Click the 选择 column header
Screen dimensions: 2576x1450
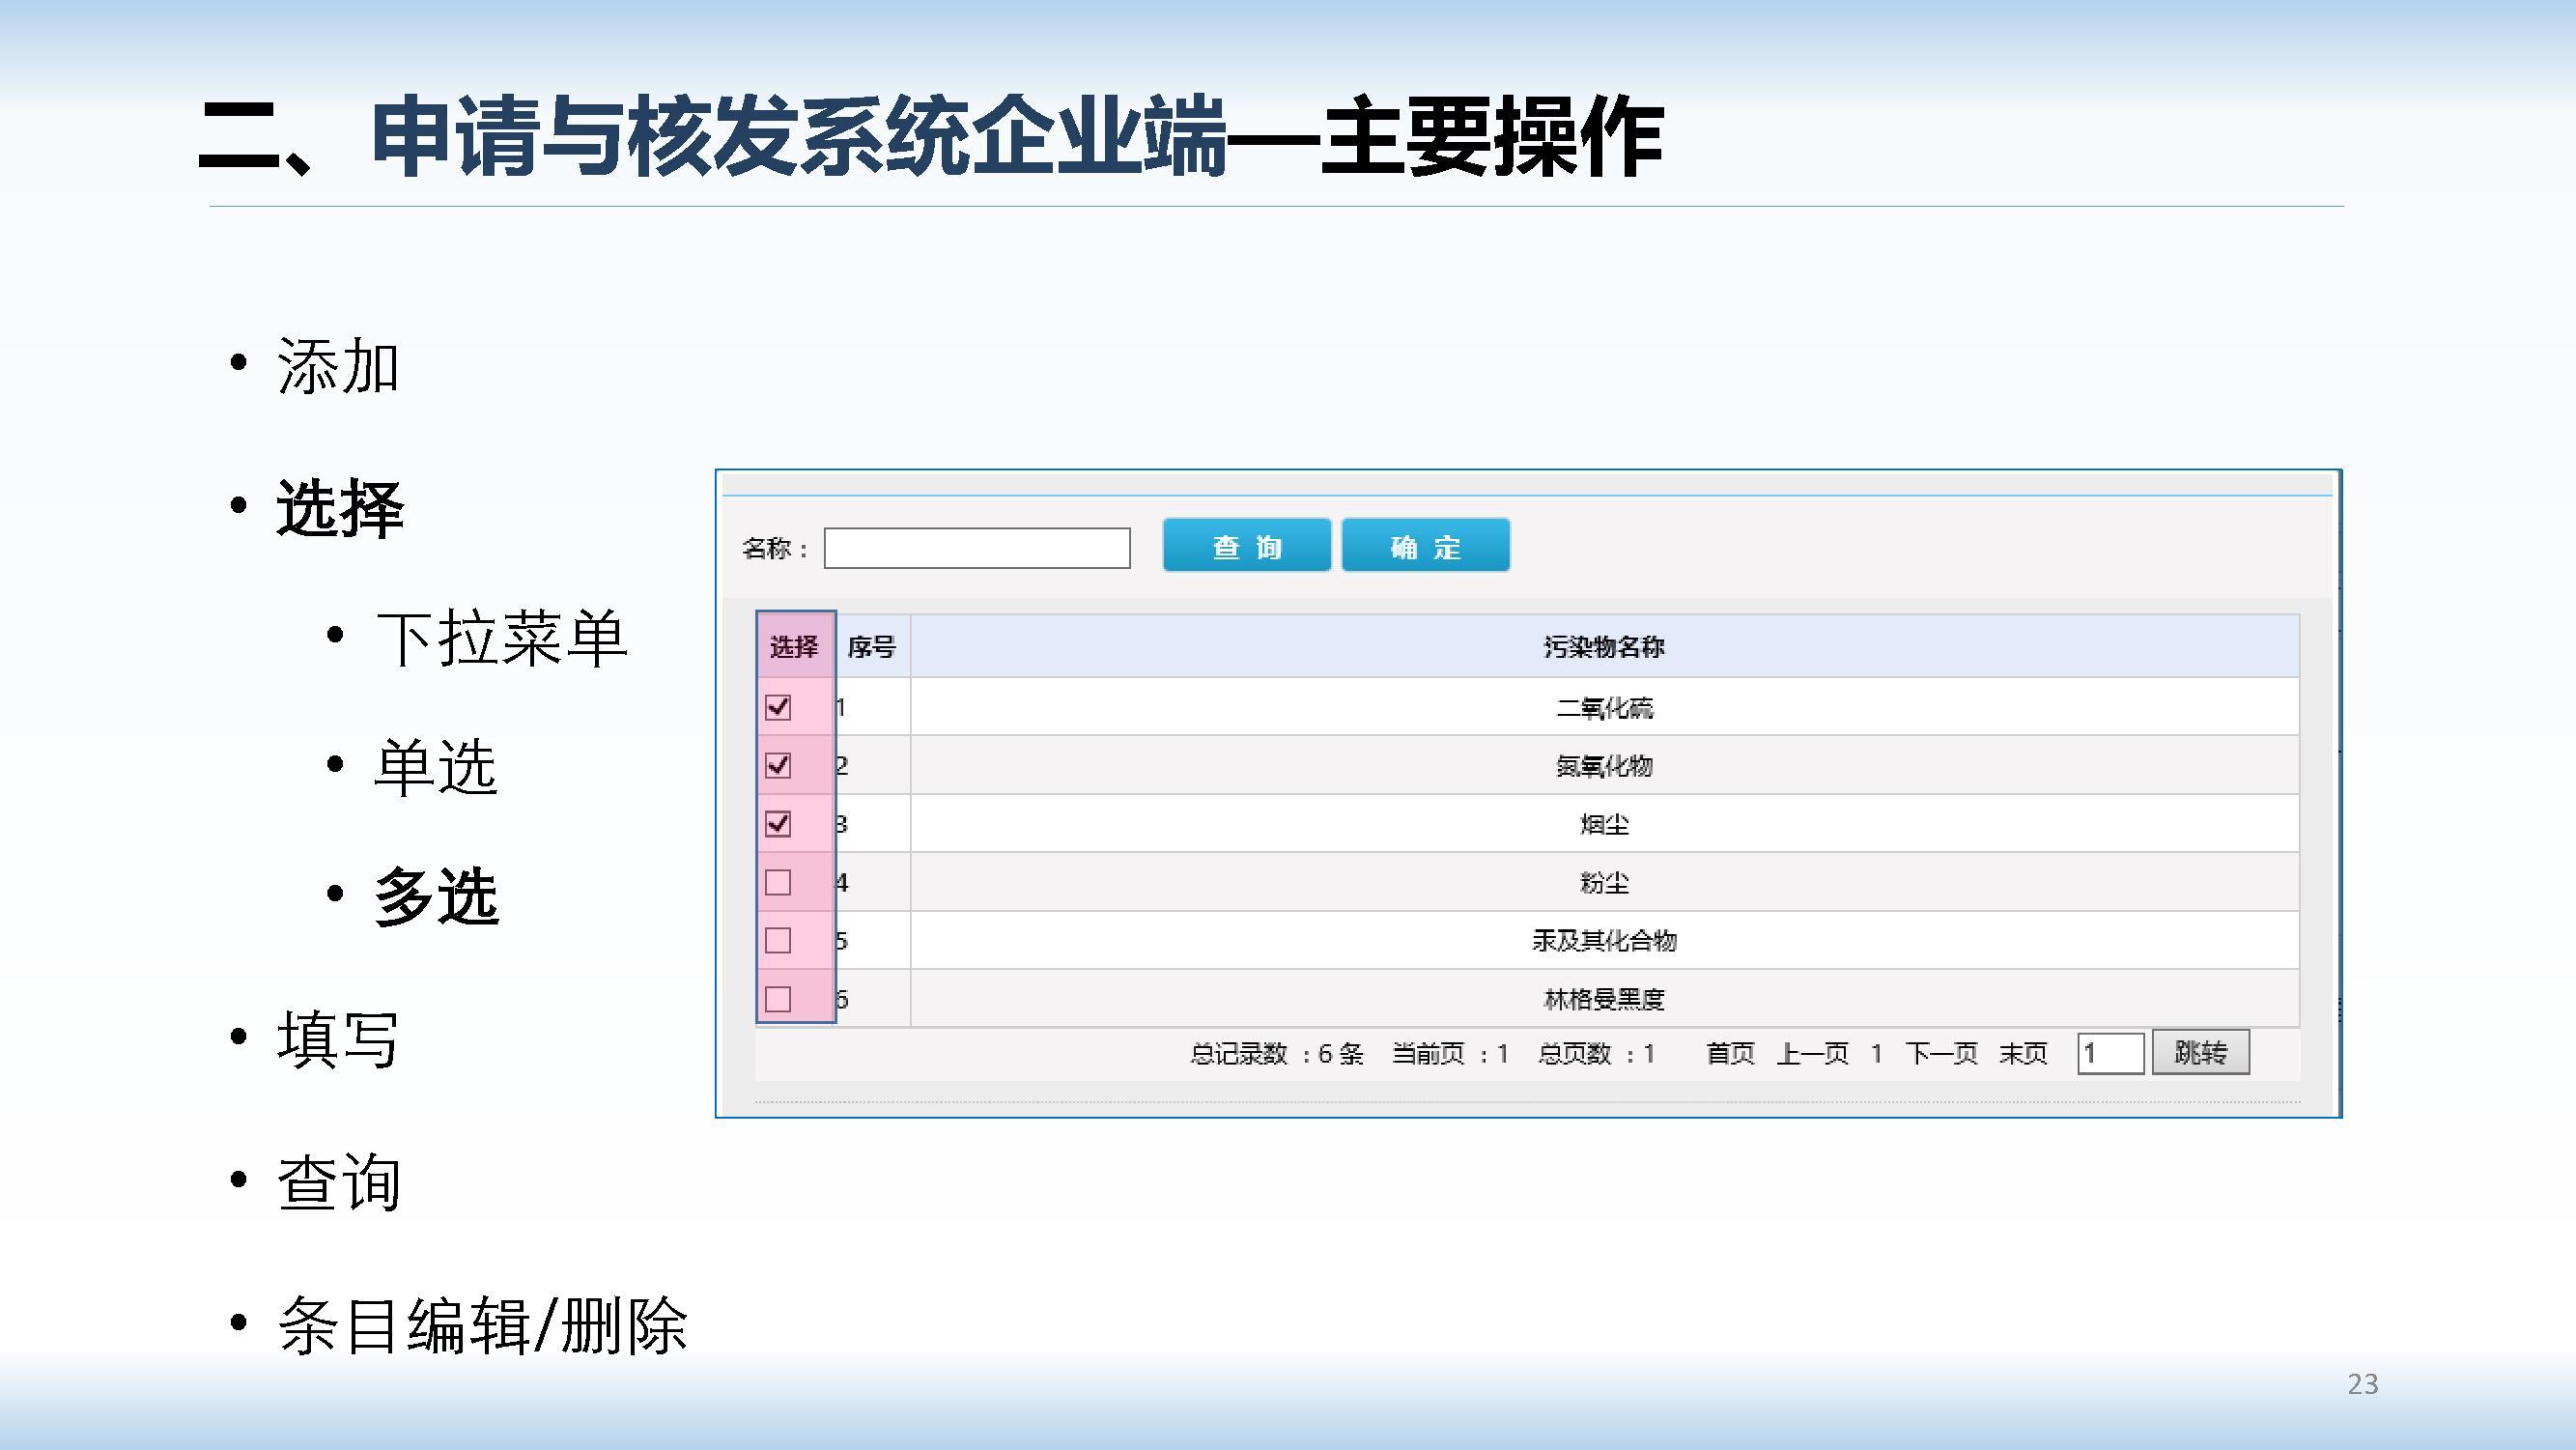click(794, 647)
